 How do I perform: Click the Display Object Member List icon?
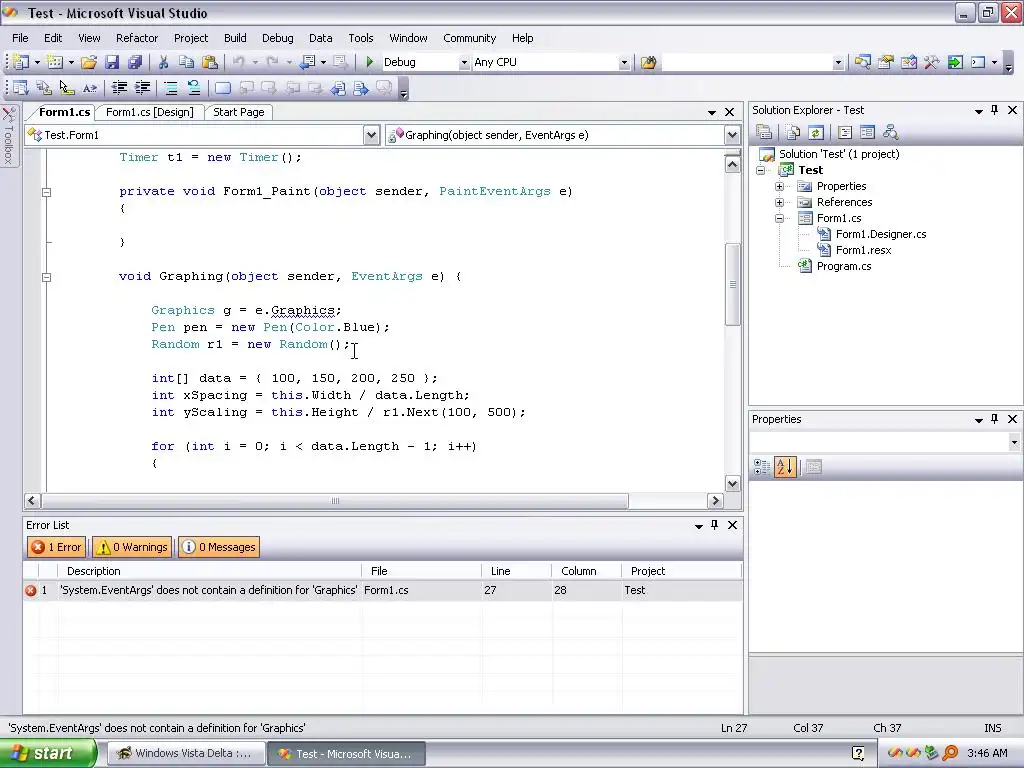tap(21, 88)
